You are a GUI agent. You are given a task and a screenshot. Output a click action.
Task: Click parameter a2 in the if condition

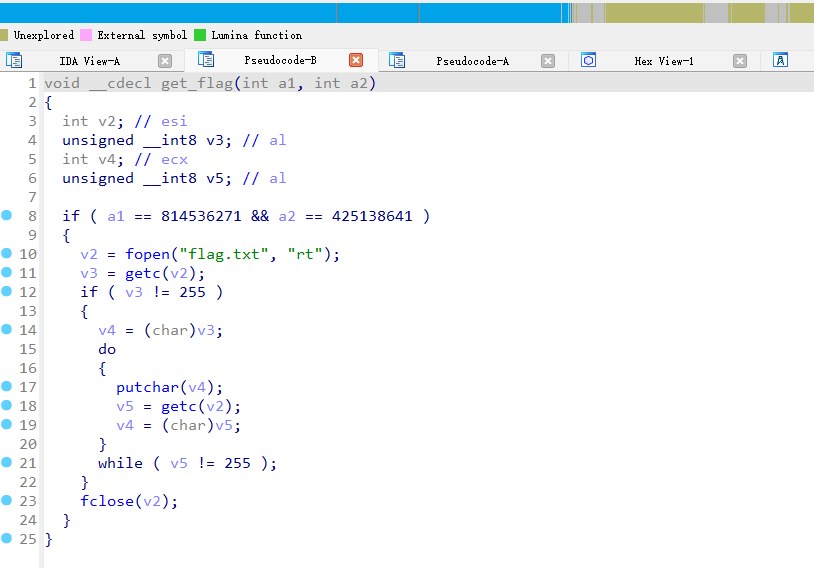[287, 217]
